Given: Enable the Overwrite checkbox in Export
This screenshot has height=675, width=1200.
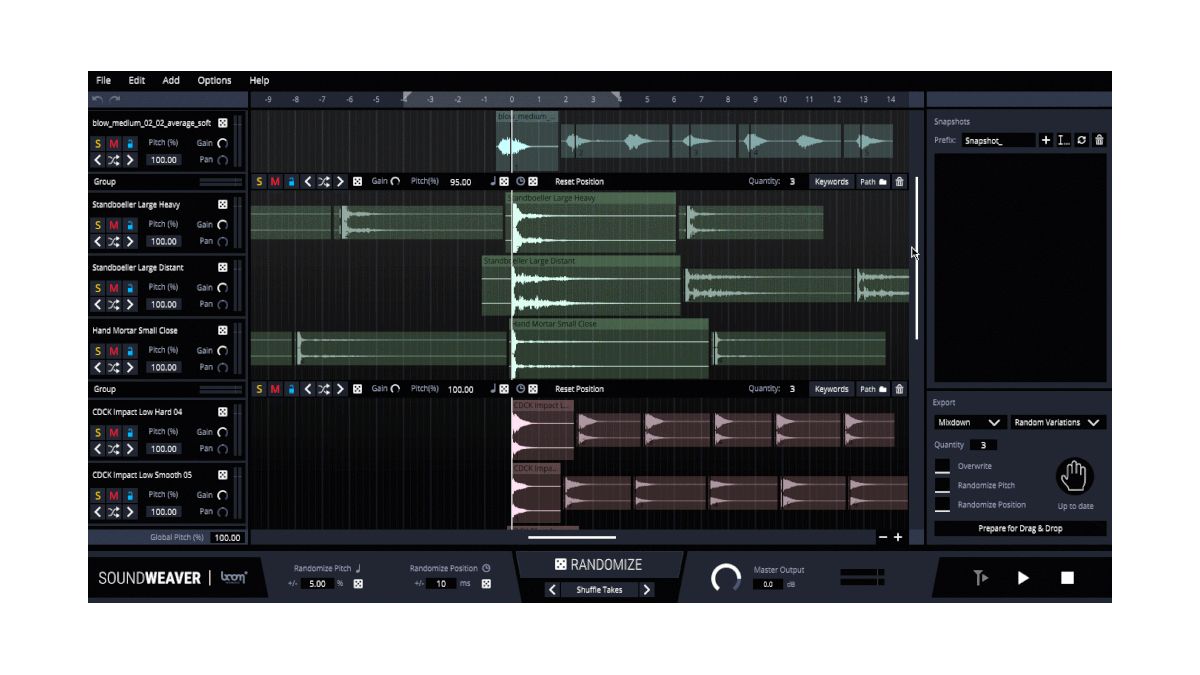Looking at the screenshot, I should [942, 465].
